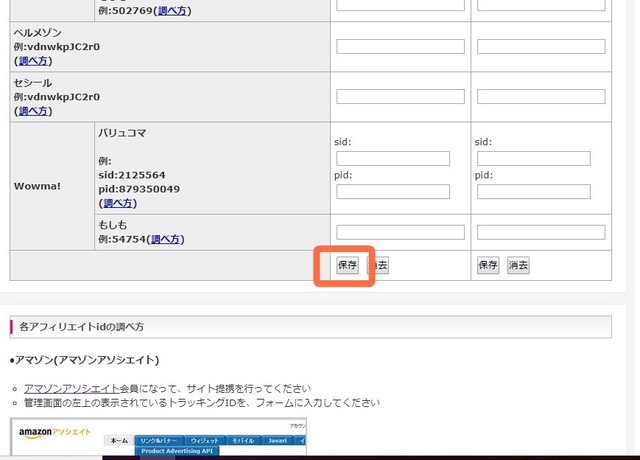Select the example text pid:879350049
Screen dimensions: 640x460
pos(139,189)
